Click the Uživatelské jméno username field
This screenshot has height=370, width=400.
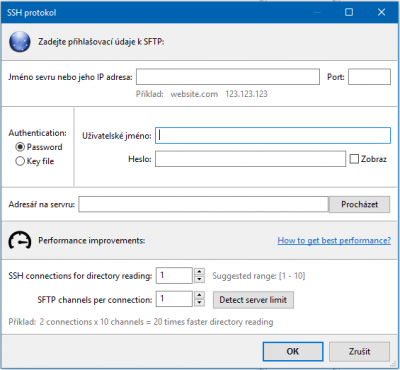point(273,136)
